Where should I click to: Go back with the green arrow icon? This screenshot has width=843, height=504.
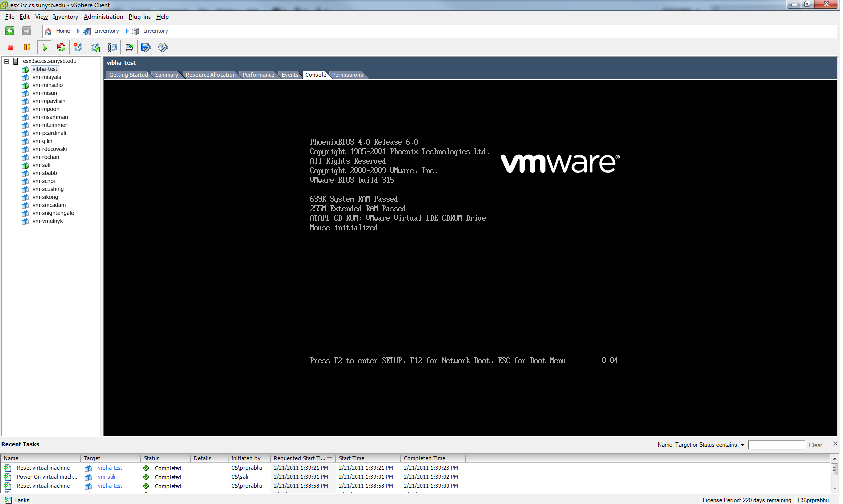tap(10, 31)
